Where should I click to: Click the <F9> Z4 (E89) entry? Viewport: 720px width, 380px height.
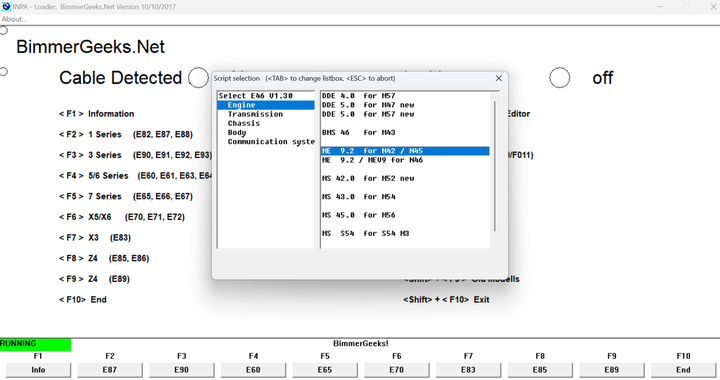tap(94, 279)
